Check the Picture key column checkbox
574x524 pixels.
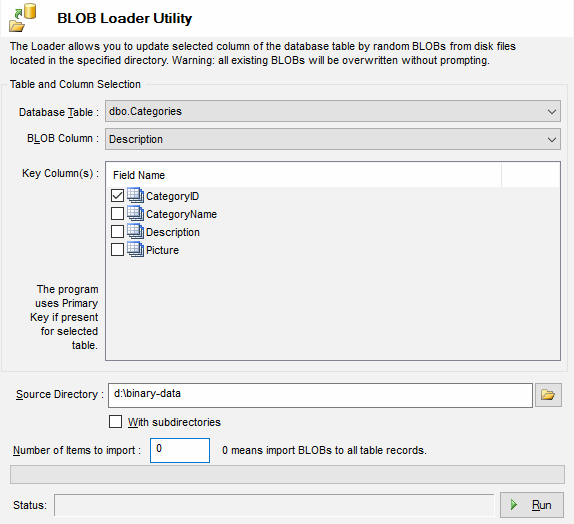117,250
